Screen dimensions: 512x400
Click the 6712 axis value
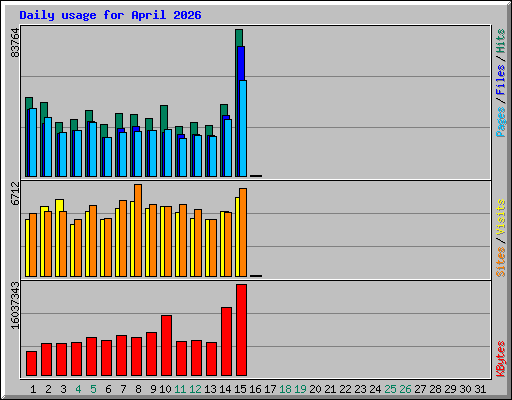pos(15,193)
